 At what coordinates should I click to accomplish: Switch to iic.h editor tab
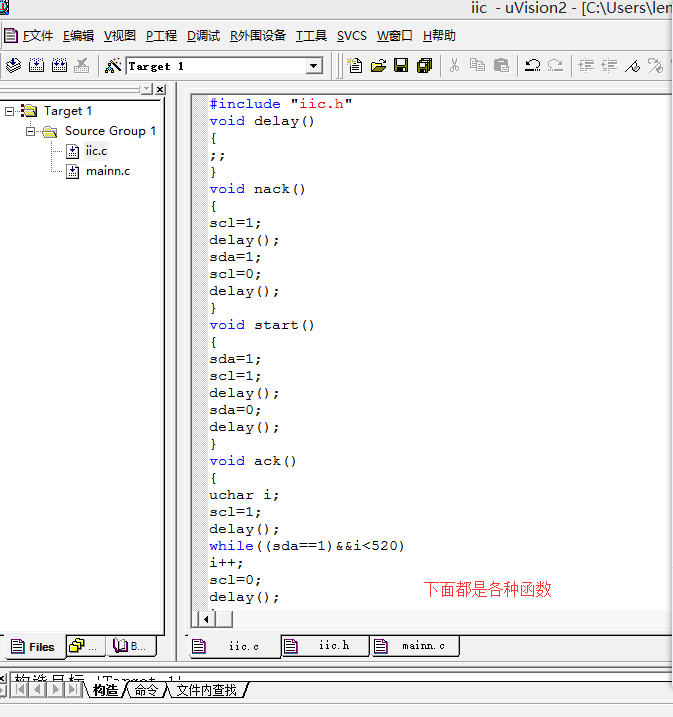pyautogui.click(x=325, y=646)
